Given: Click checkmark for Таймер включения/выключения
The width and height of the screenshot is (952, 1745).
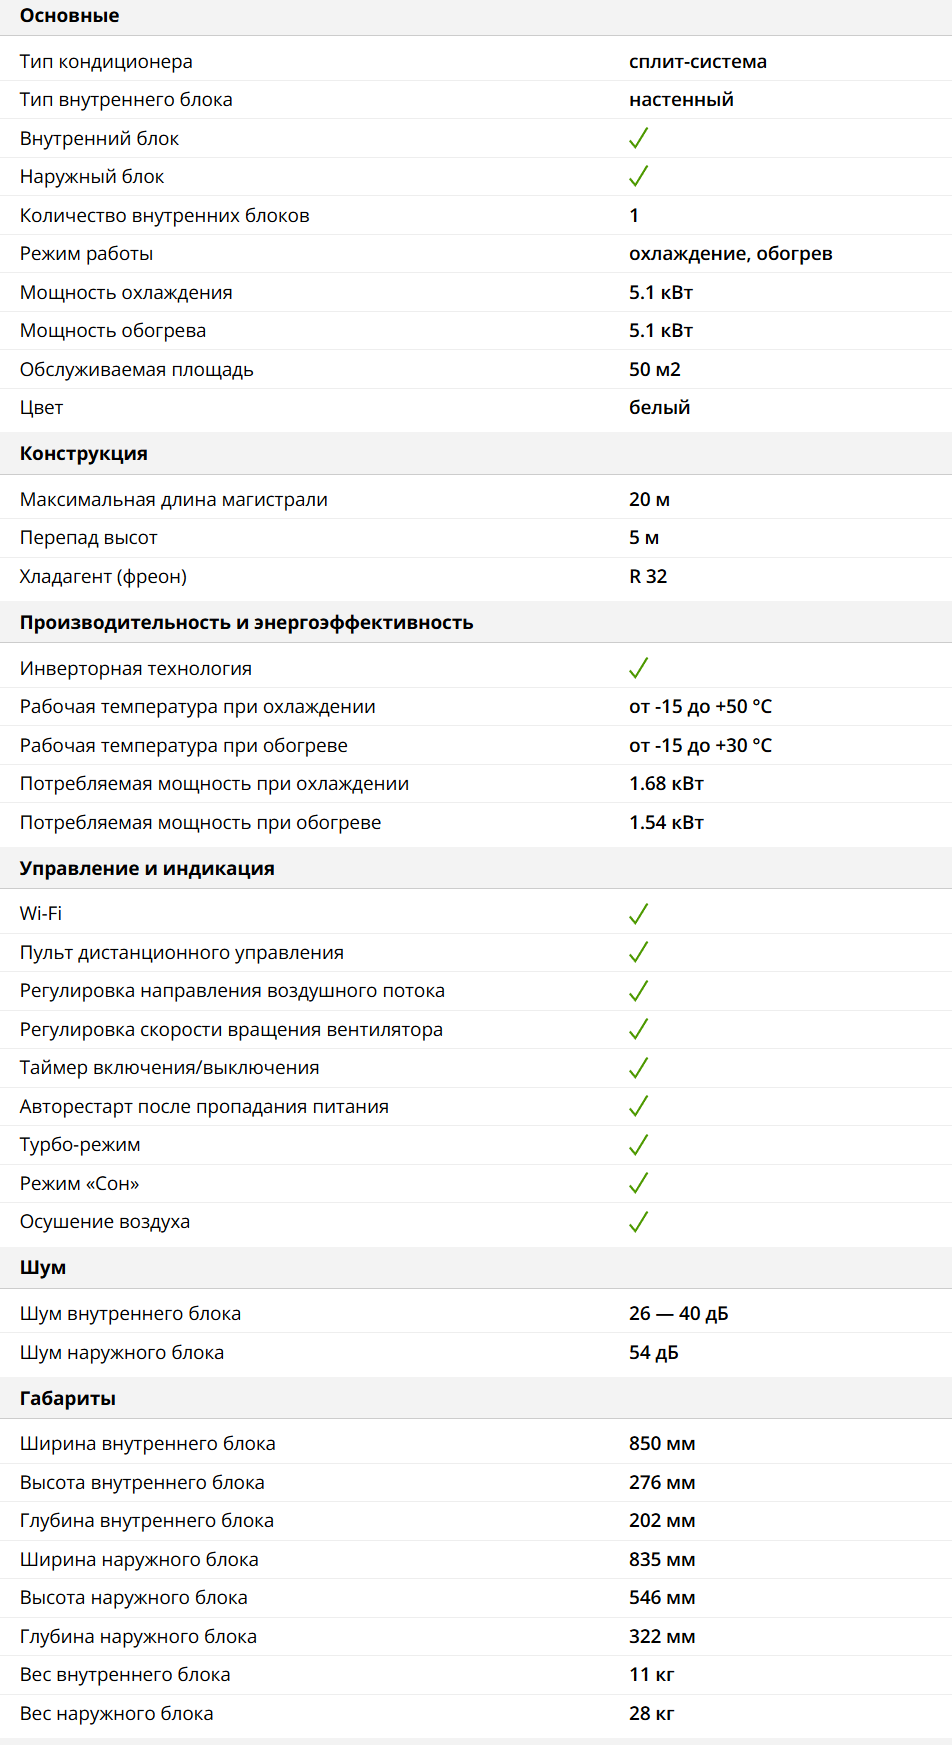Looking at the screenshot, I should click(638, 1068).
